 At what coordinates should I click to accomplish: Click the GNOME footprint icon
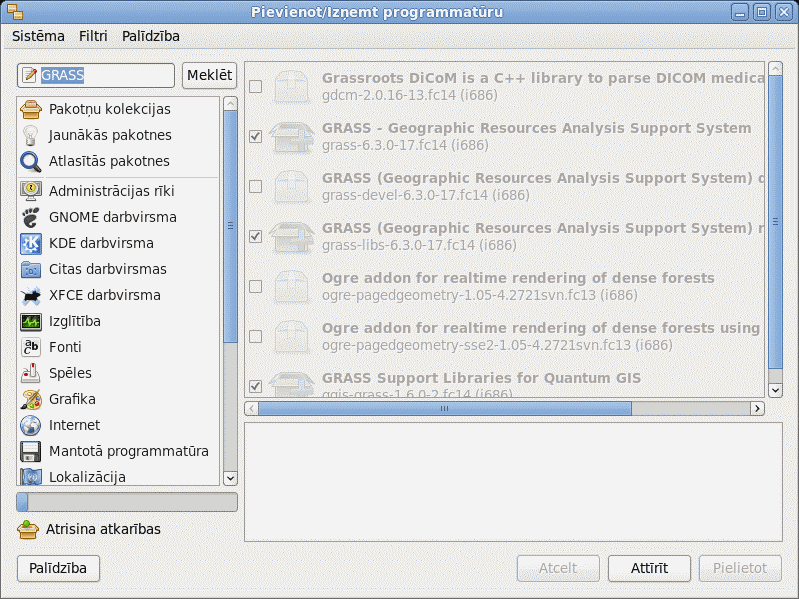[31, 217]
